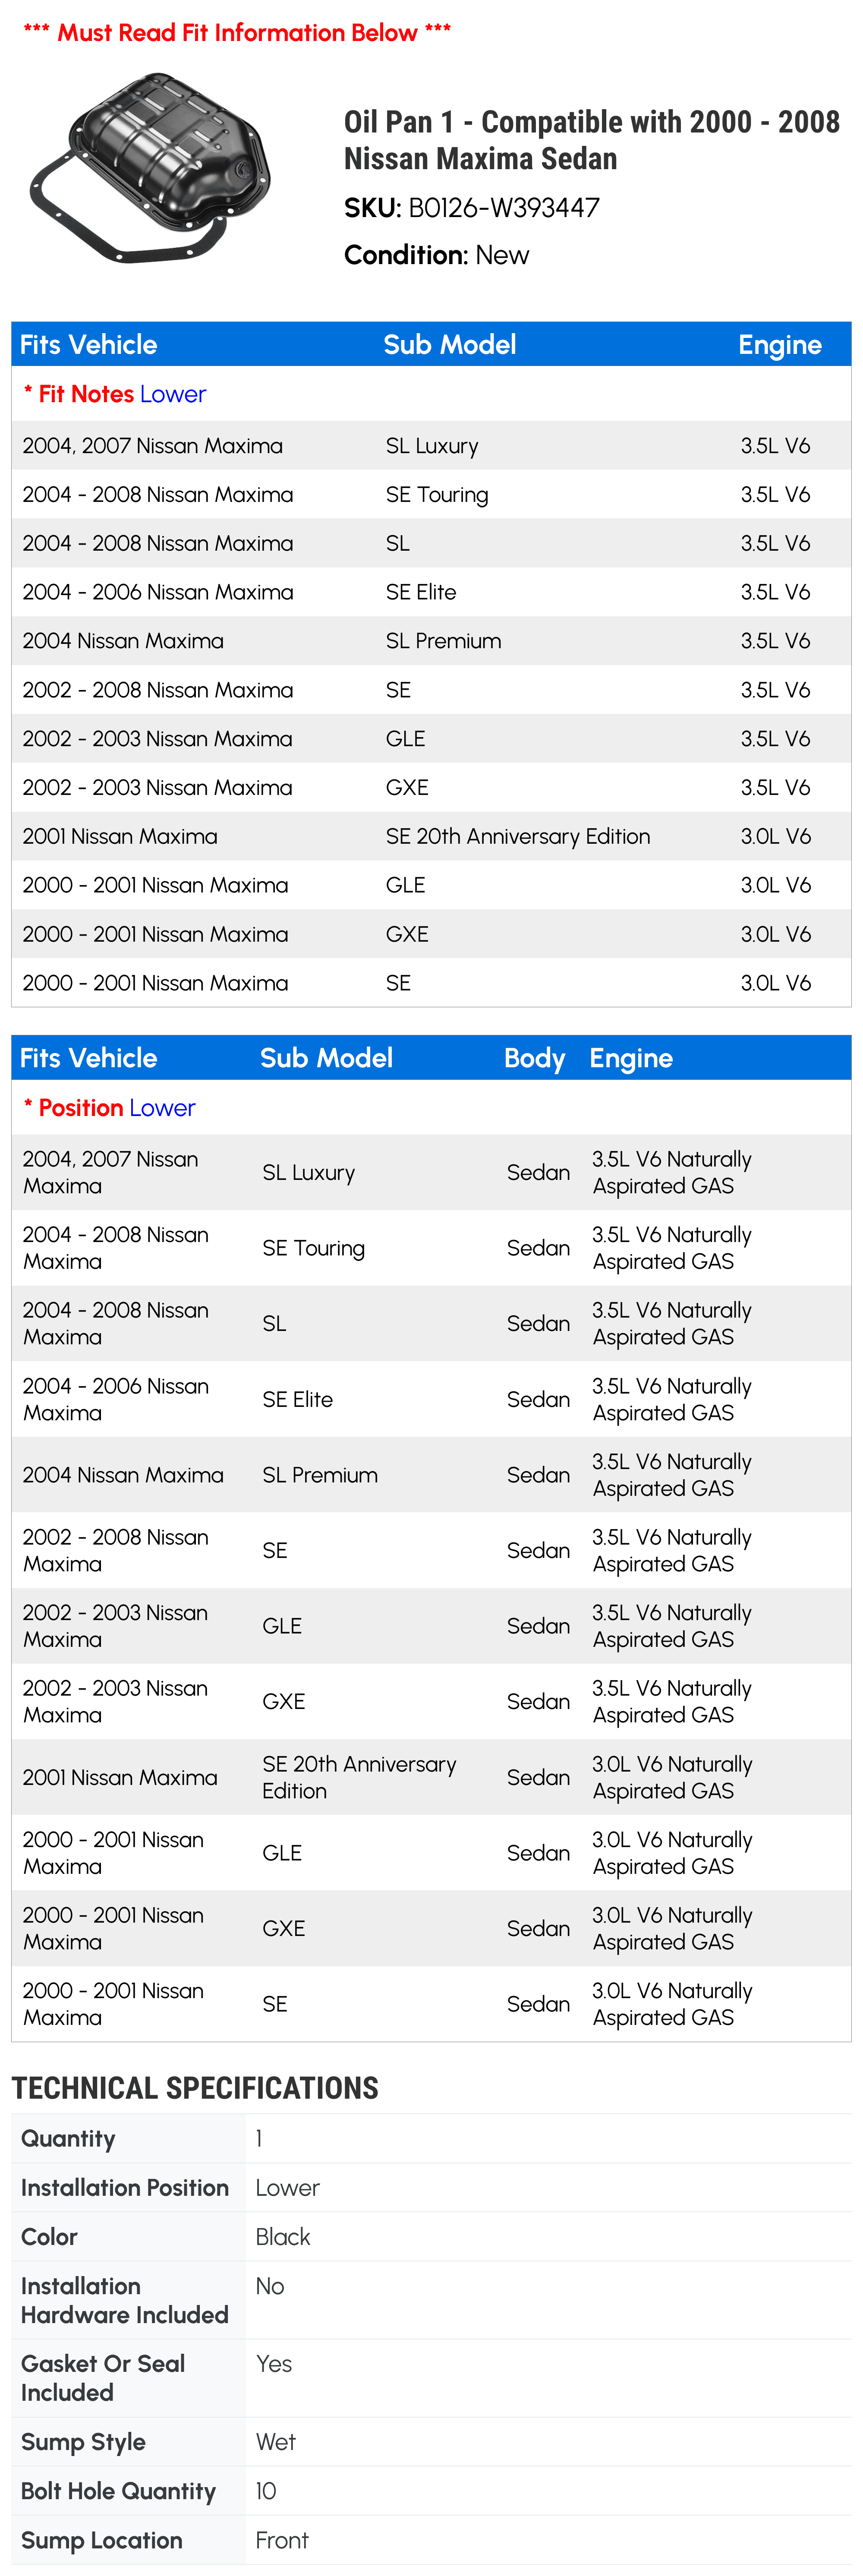The width and height of the screenshot is (863, 2576).
Task: Click the Installation Position specification row
Action: [431, 2188]
